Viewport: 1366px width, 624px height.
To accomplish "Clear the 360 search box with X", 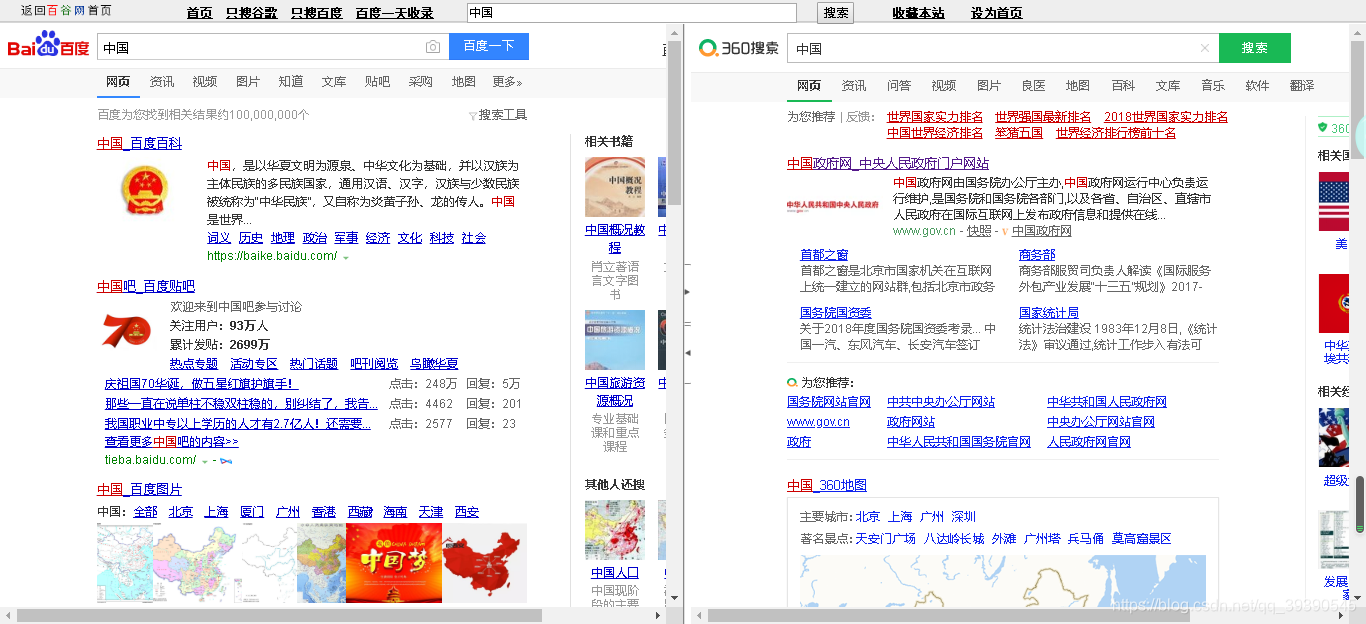I will pyautogui.click(x=1205, y=48).
